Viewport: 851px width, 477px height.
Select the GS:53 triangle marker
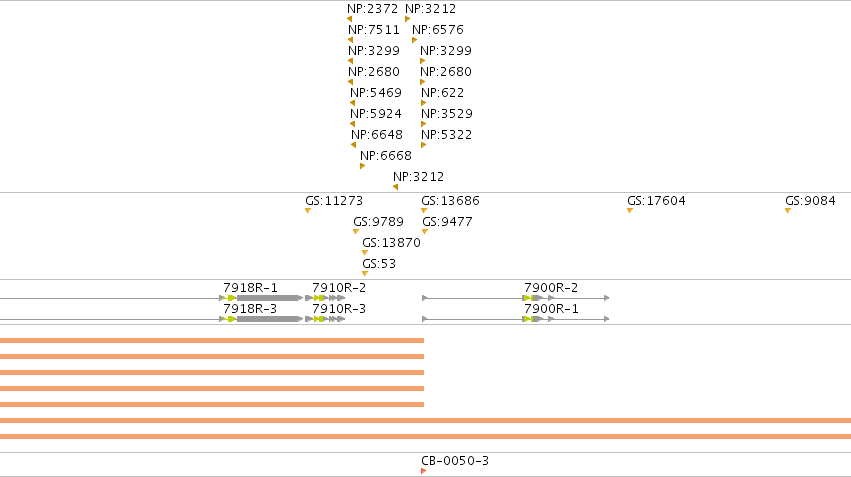(365, 274)
